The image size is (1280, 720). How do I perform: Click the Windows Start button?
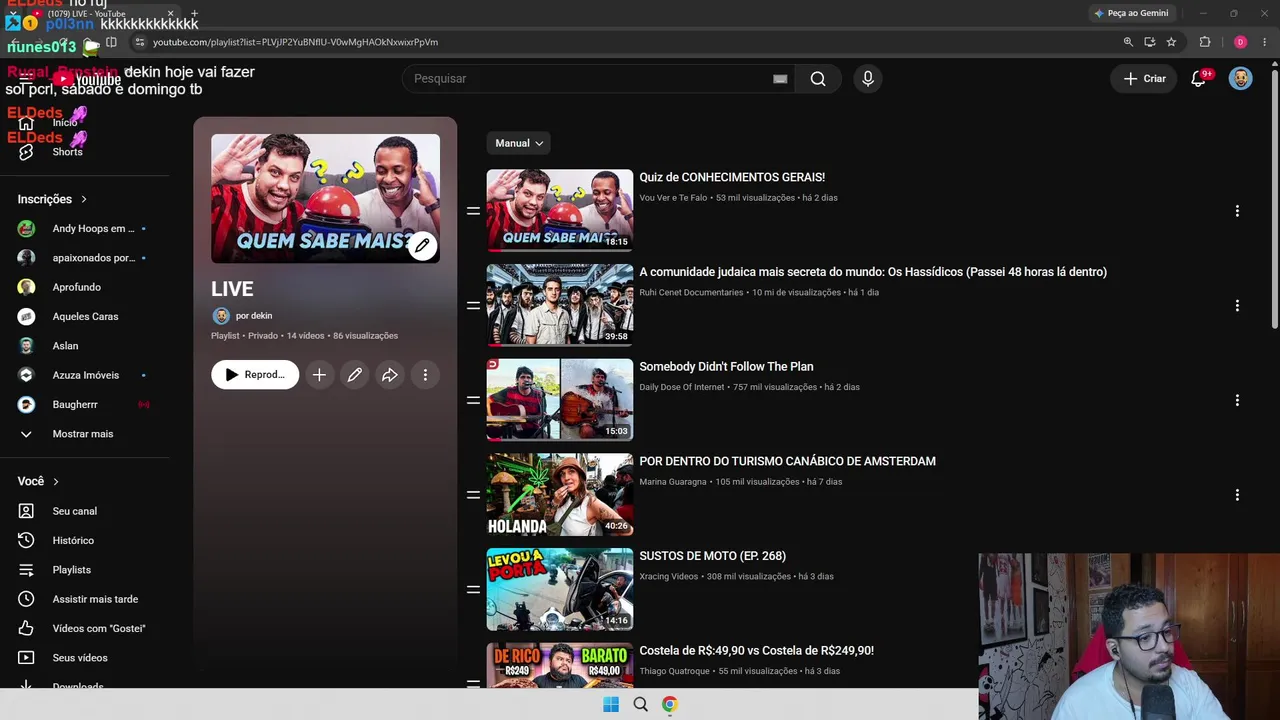click(611, 704)
